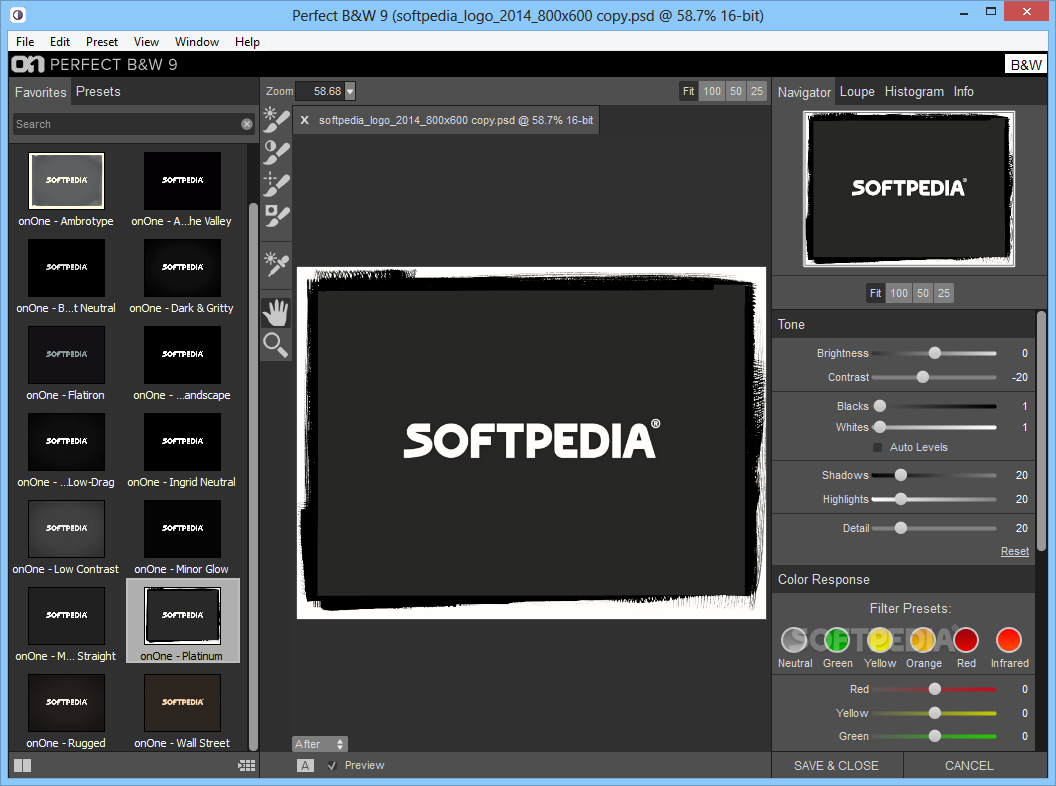Open the Edit menu

click(x=60, y=42)
